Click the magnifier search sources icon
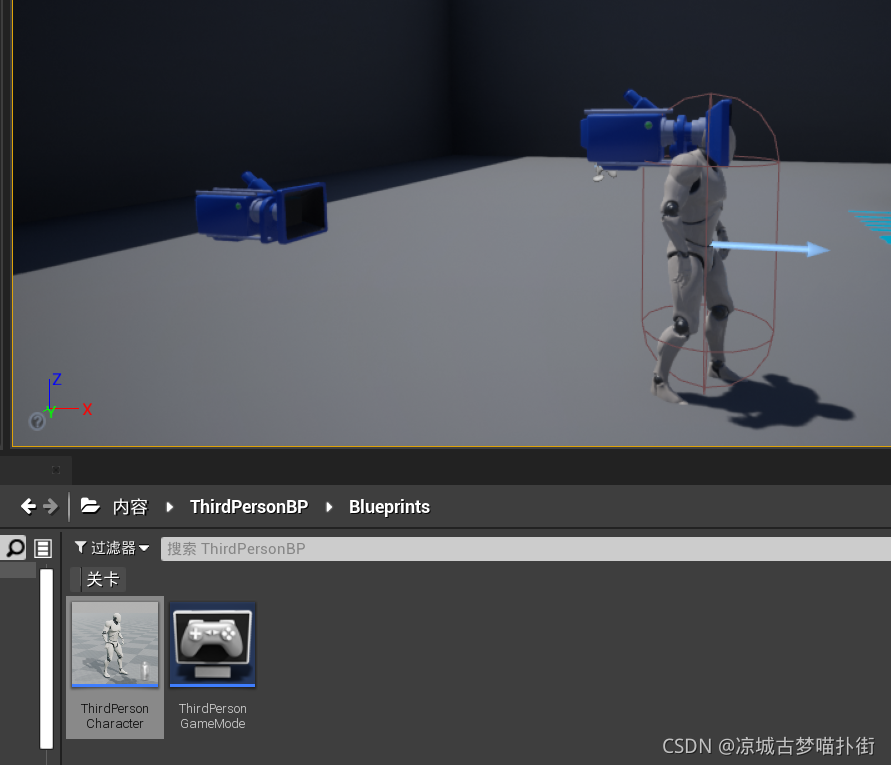Screen dimensions: 891x765 pos(14,548)
